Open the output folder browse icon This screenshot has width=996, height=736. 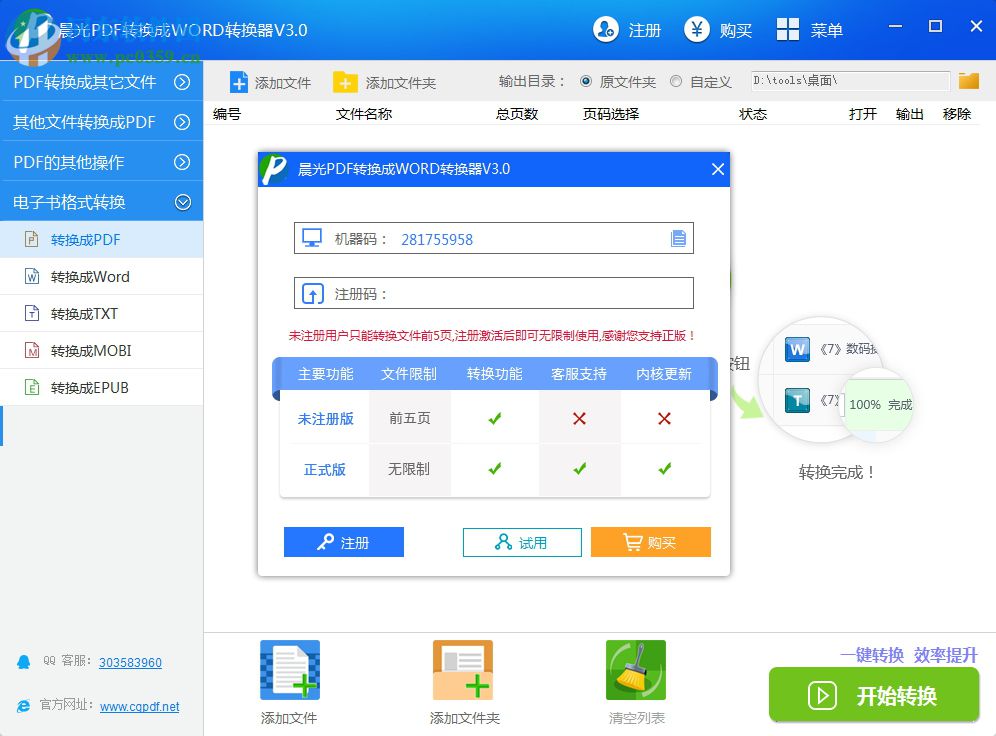coord(968,81)
